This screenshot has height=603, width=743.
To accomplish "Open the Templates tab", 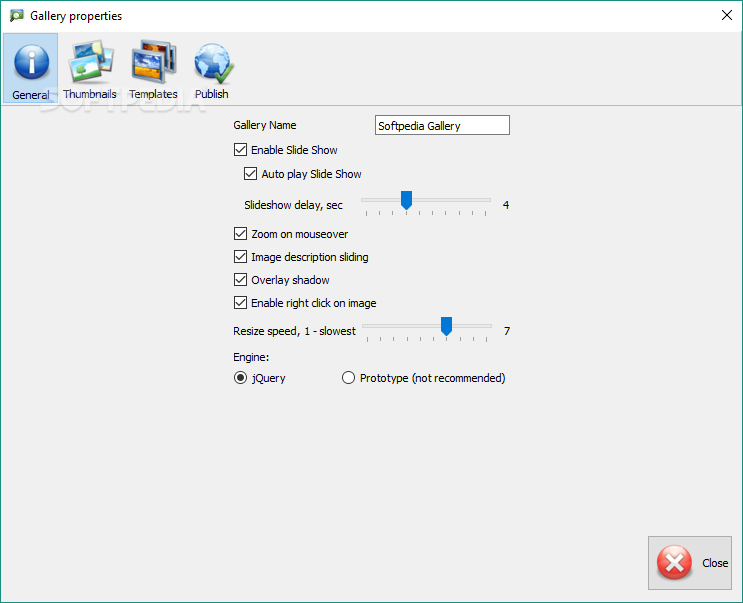I will (154, 70).
